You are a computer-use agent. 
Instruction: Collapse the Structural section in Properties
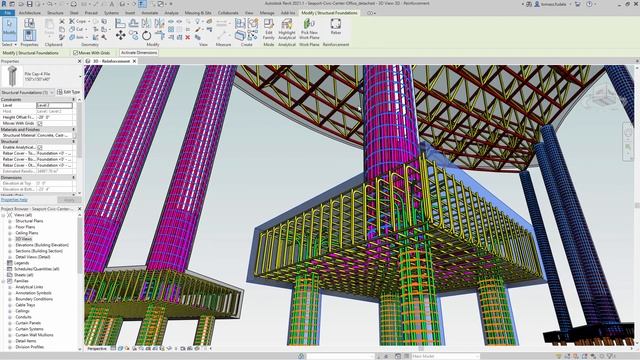pos(74,141)
